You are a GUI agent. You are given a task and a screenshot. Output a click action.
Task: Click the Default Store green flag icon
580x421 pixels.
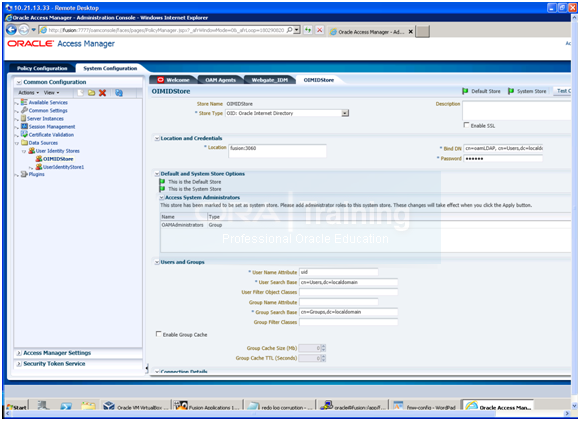coord(465,91)
